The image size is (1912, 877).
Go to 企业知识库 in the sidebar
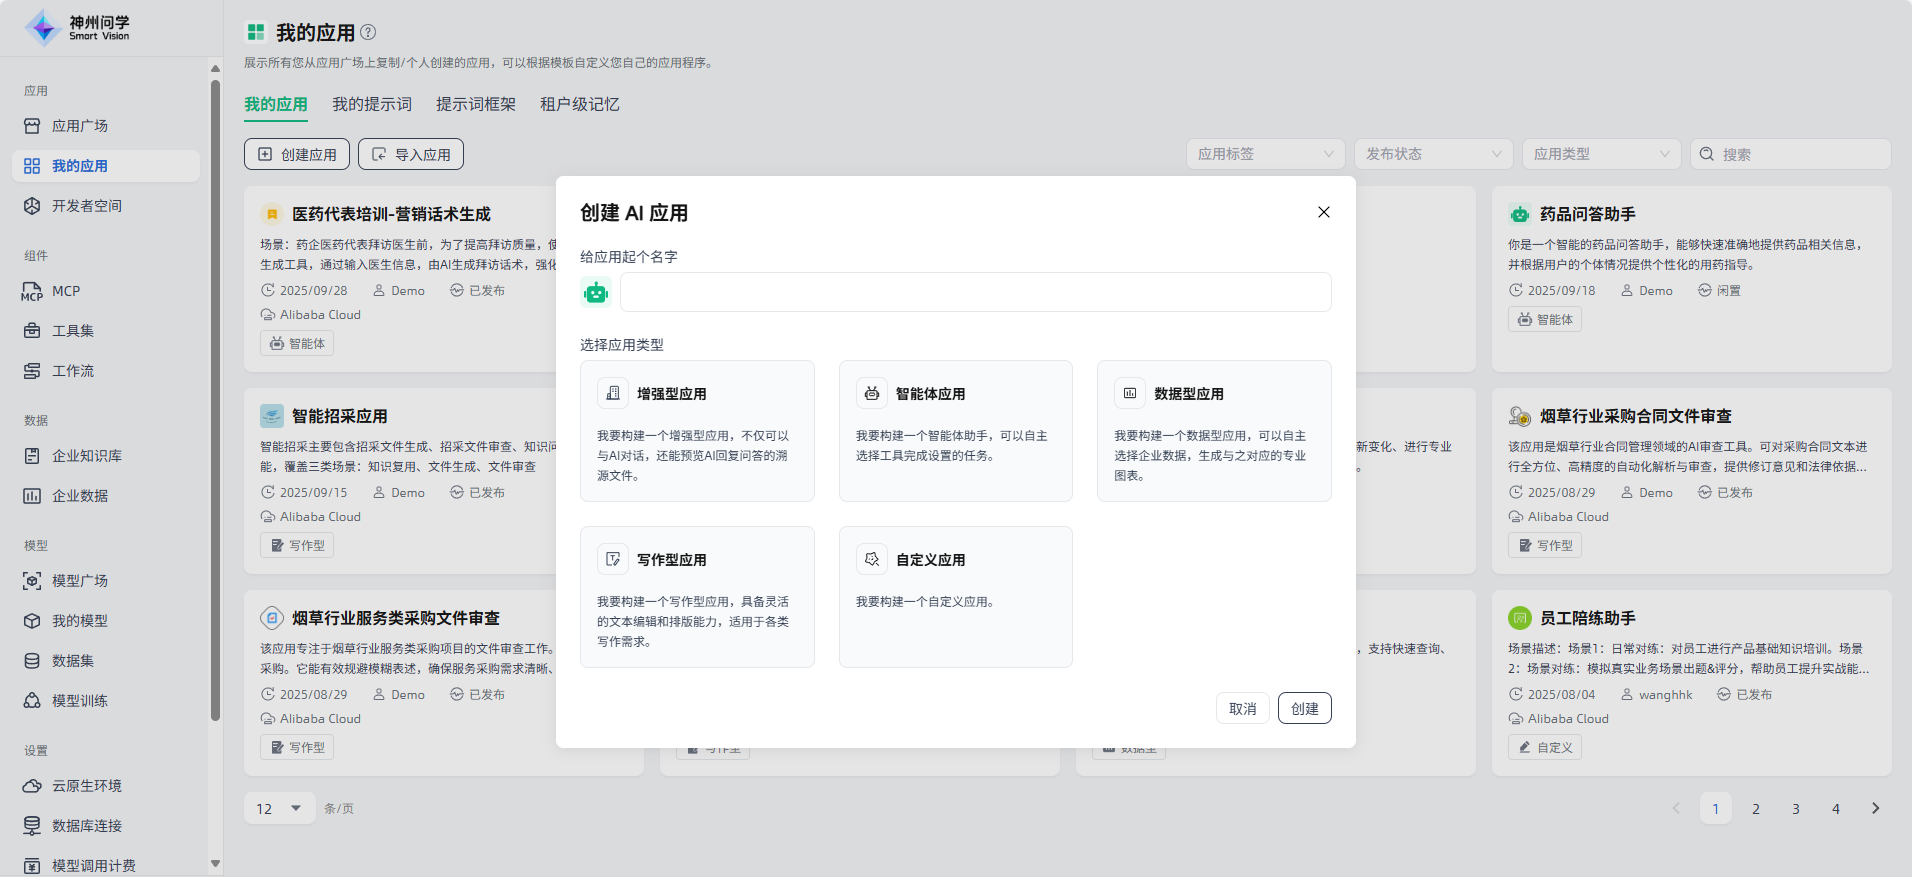tap(87, 456)
